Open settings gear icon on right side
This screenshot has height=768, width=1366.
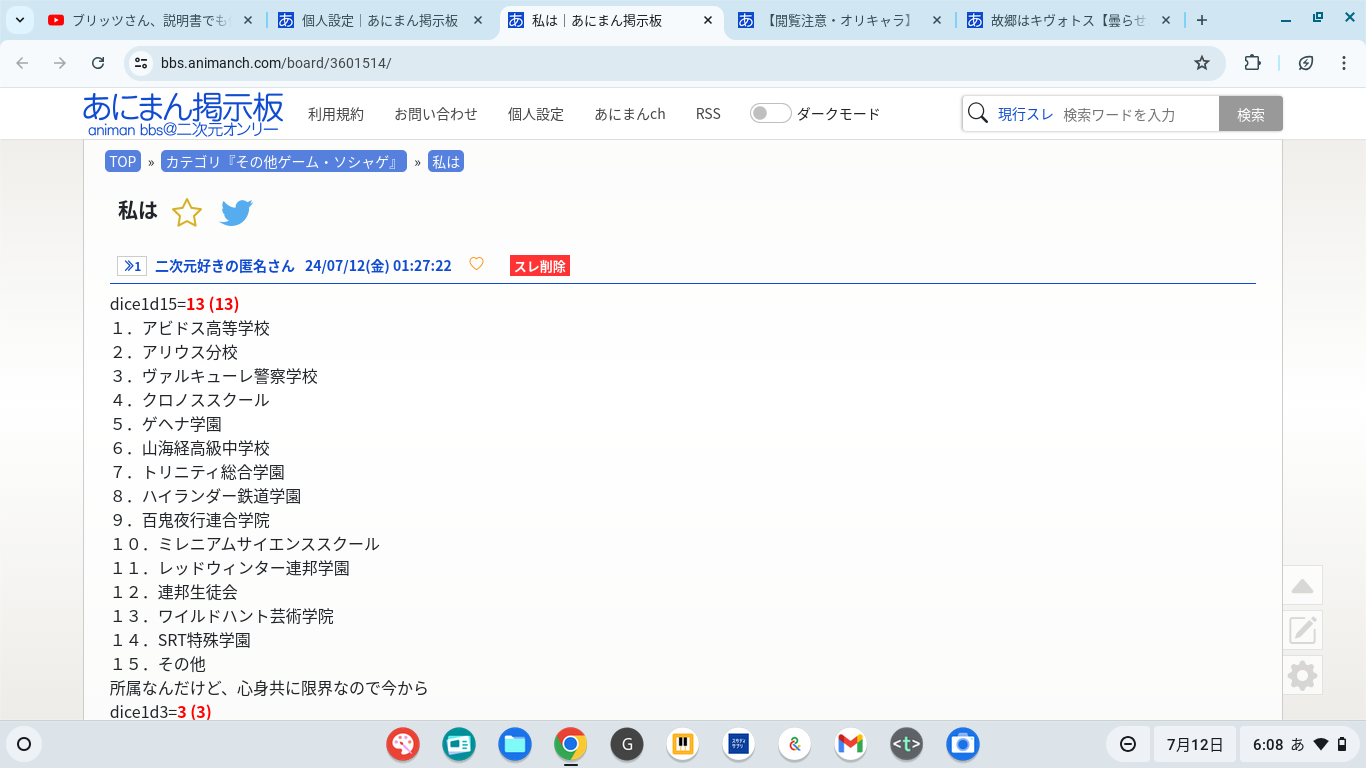(1302, 676)
